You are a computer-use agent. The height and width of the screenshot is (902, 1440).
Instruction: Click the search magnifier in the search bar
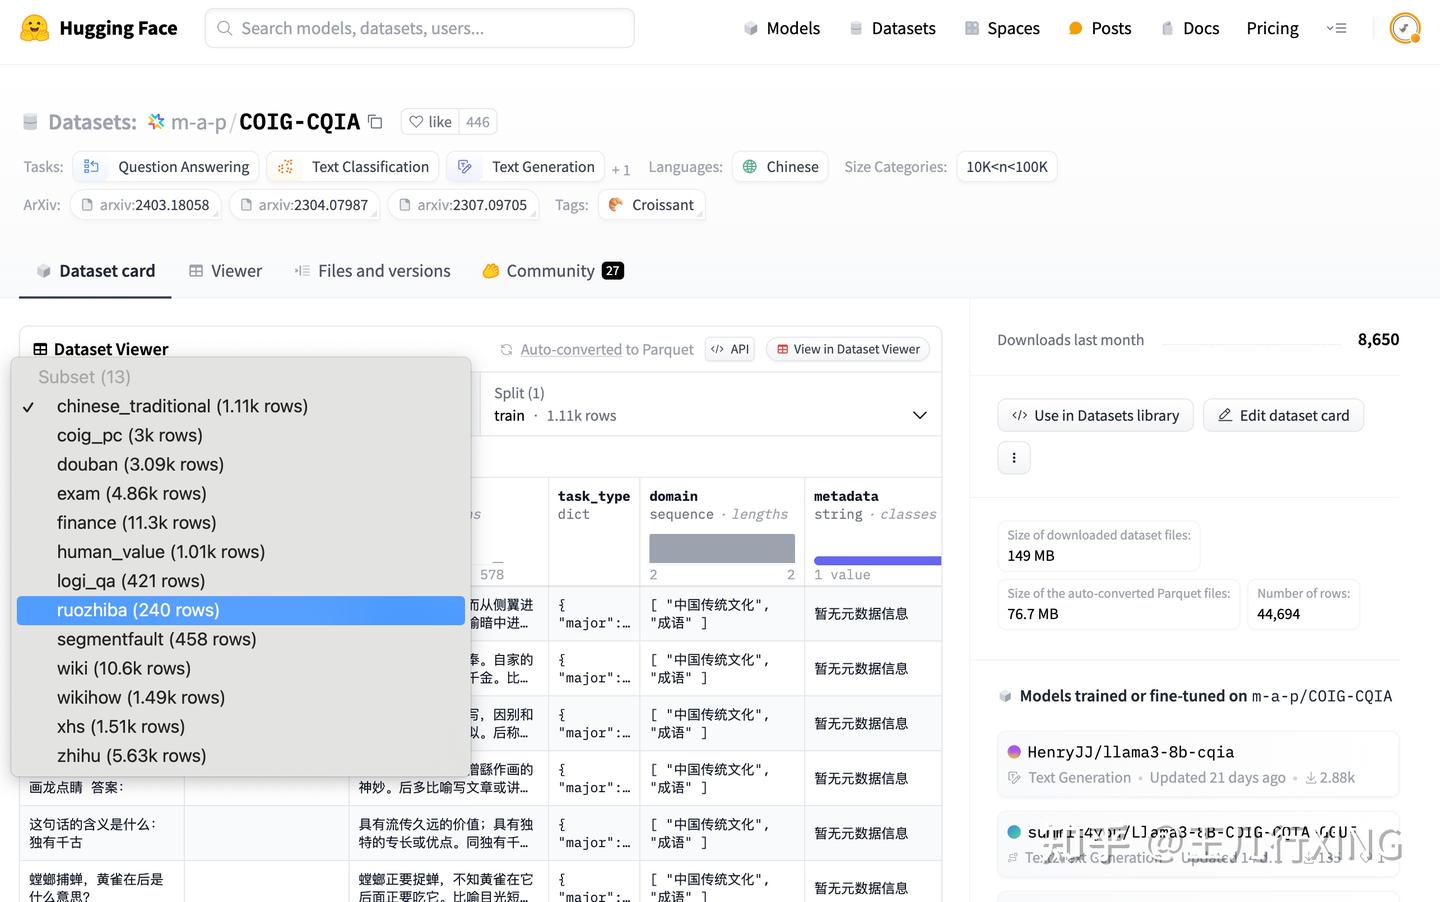click(x=224, y=28)
